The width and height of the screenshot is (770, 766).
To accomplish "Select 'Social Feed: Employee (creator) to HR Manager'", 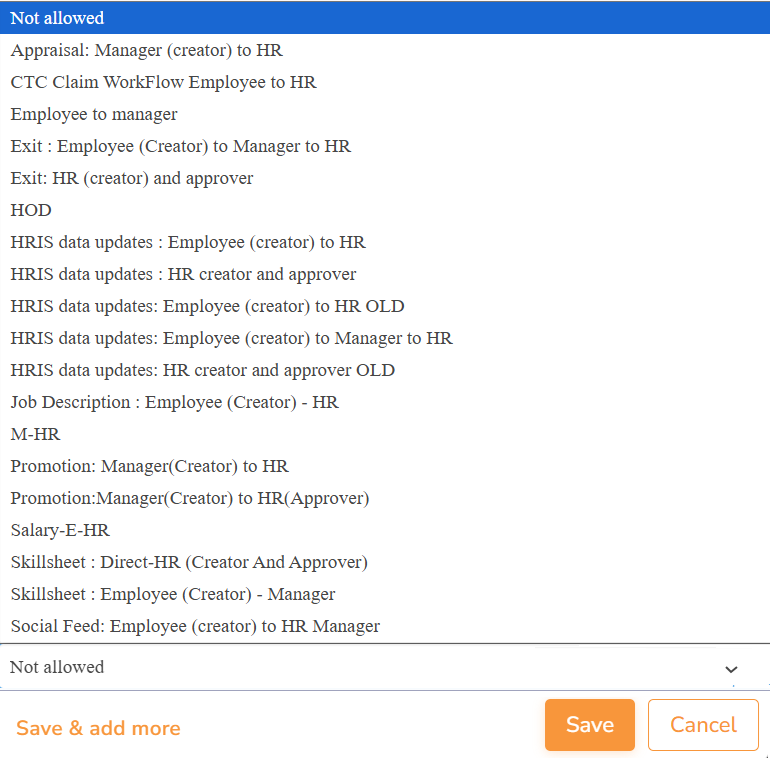I will (195, 626).
